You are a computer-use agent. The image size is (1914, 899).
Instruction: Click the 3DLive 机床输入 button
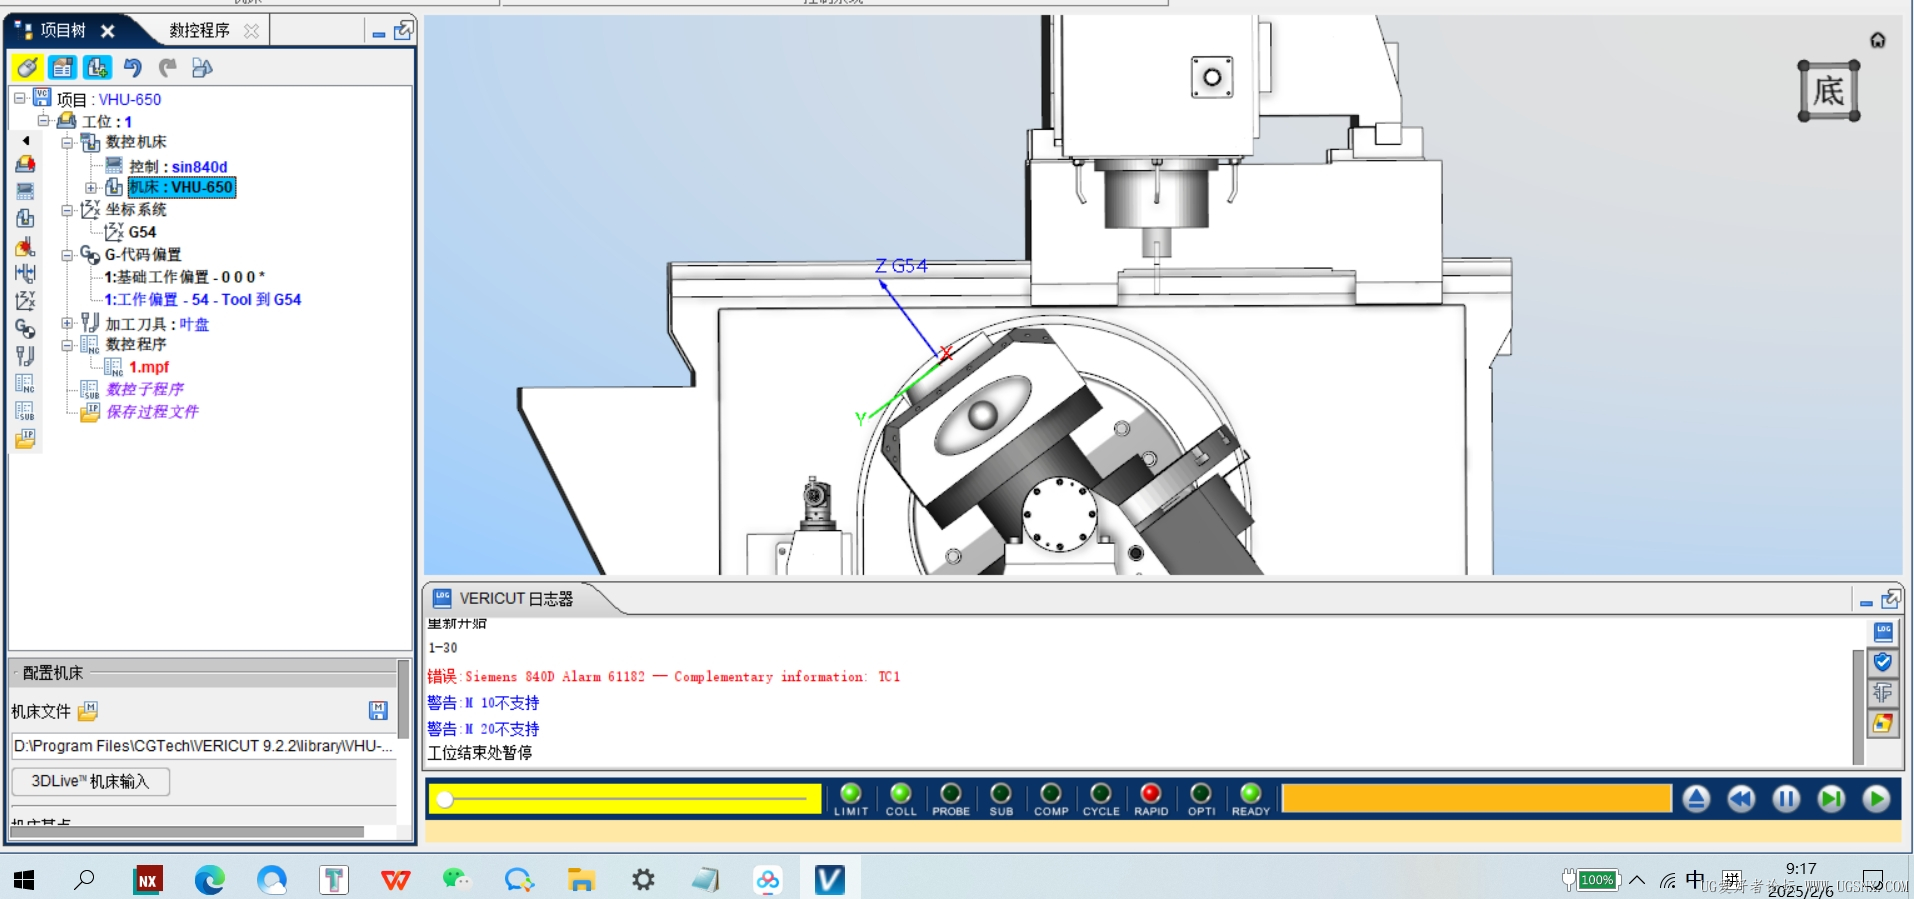(90, 781)
